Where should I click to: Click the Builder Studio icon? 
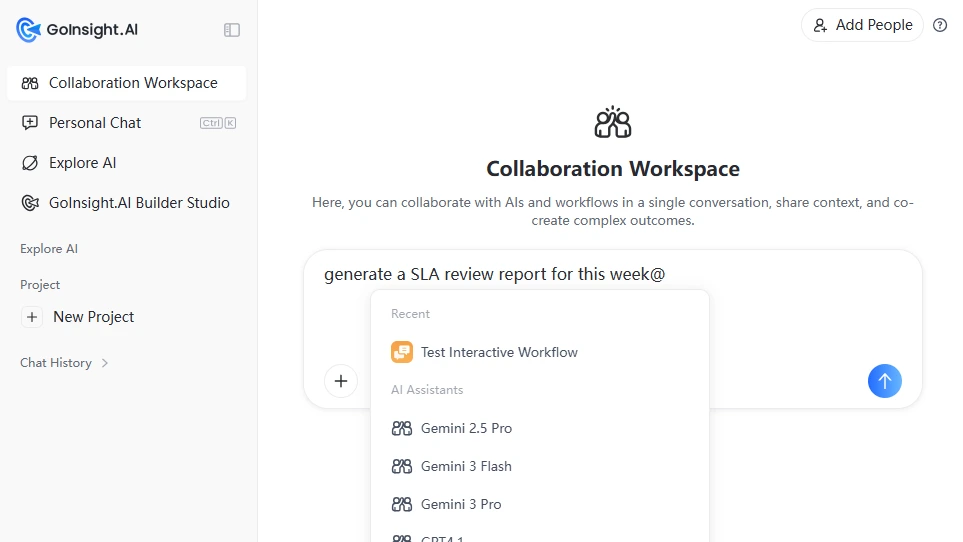point(30,203)
